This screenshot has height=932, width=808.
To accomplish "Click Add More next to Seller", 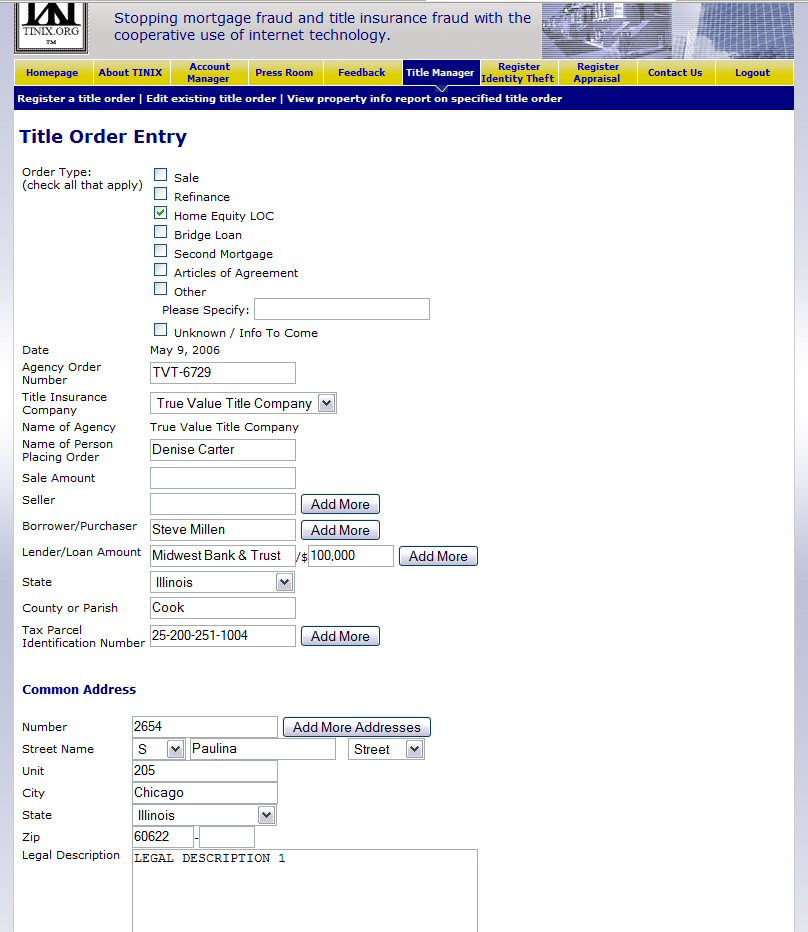I will [340, 504].
